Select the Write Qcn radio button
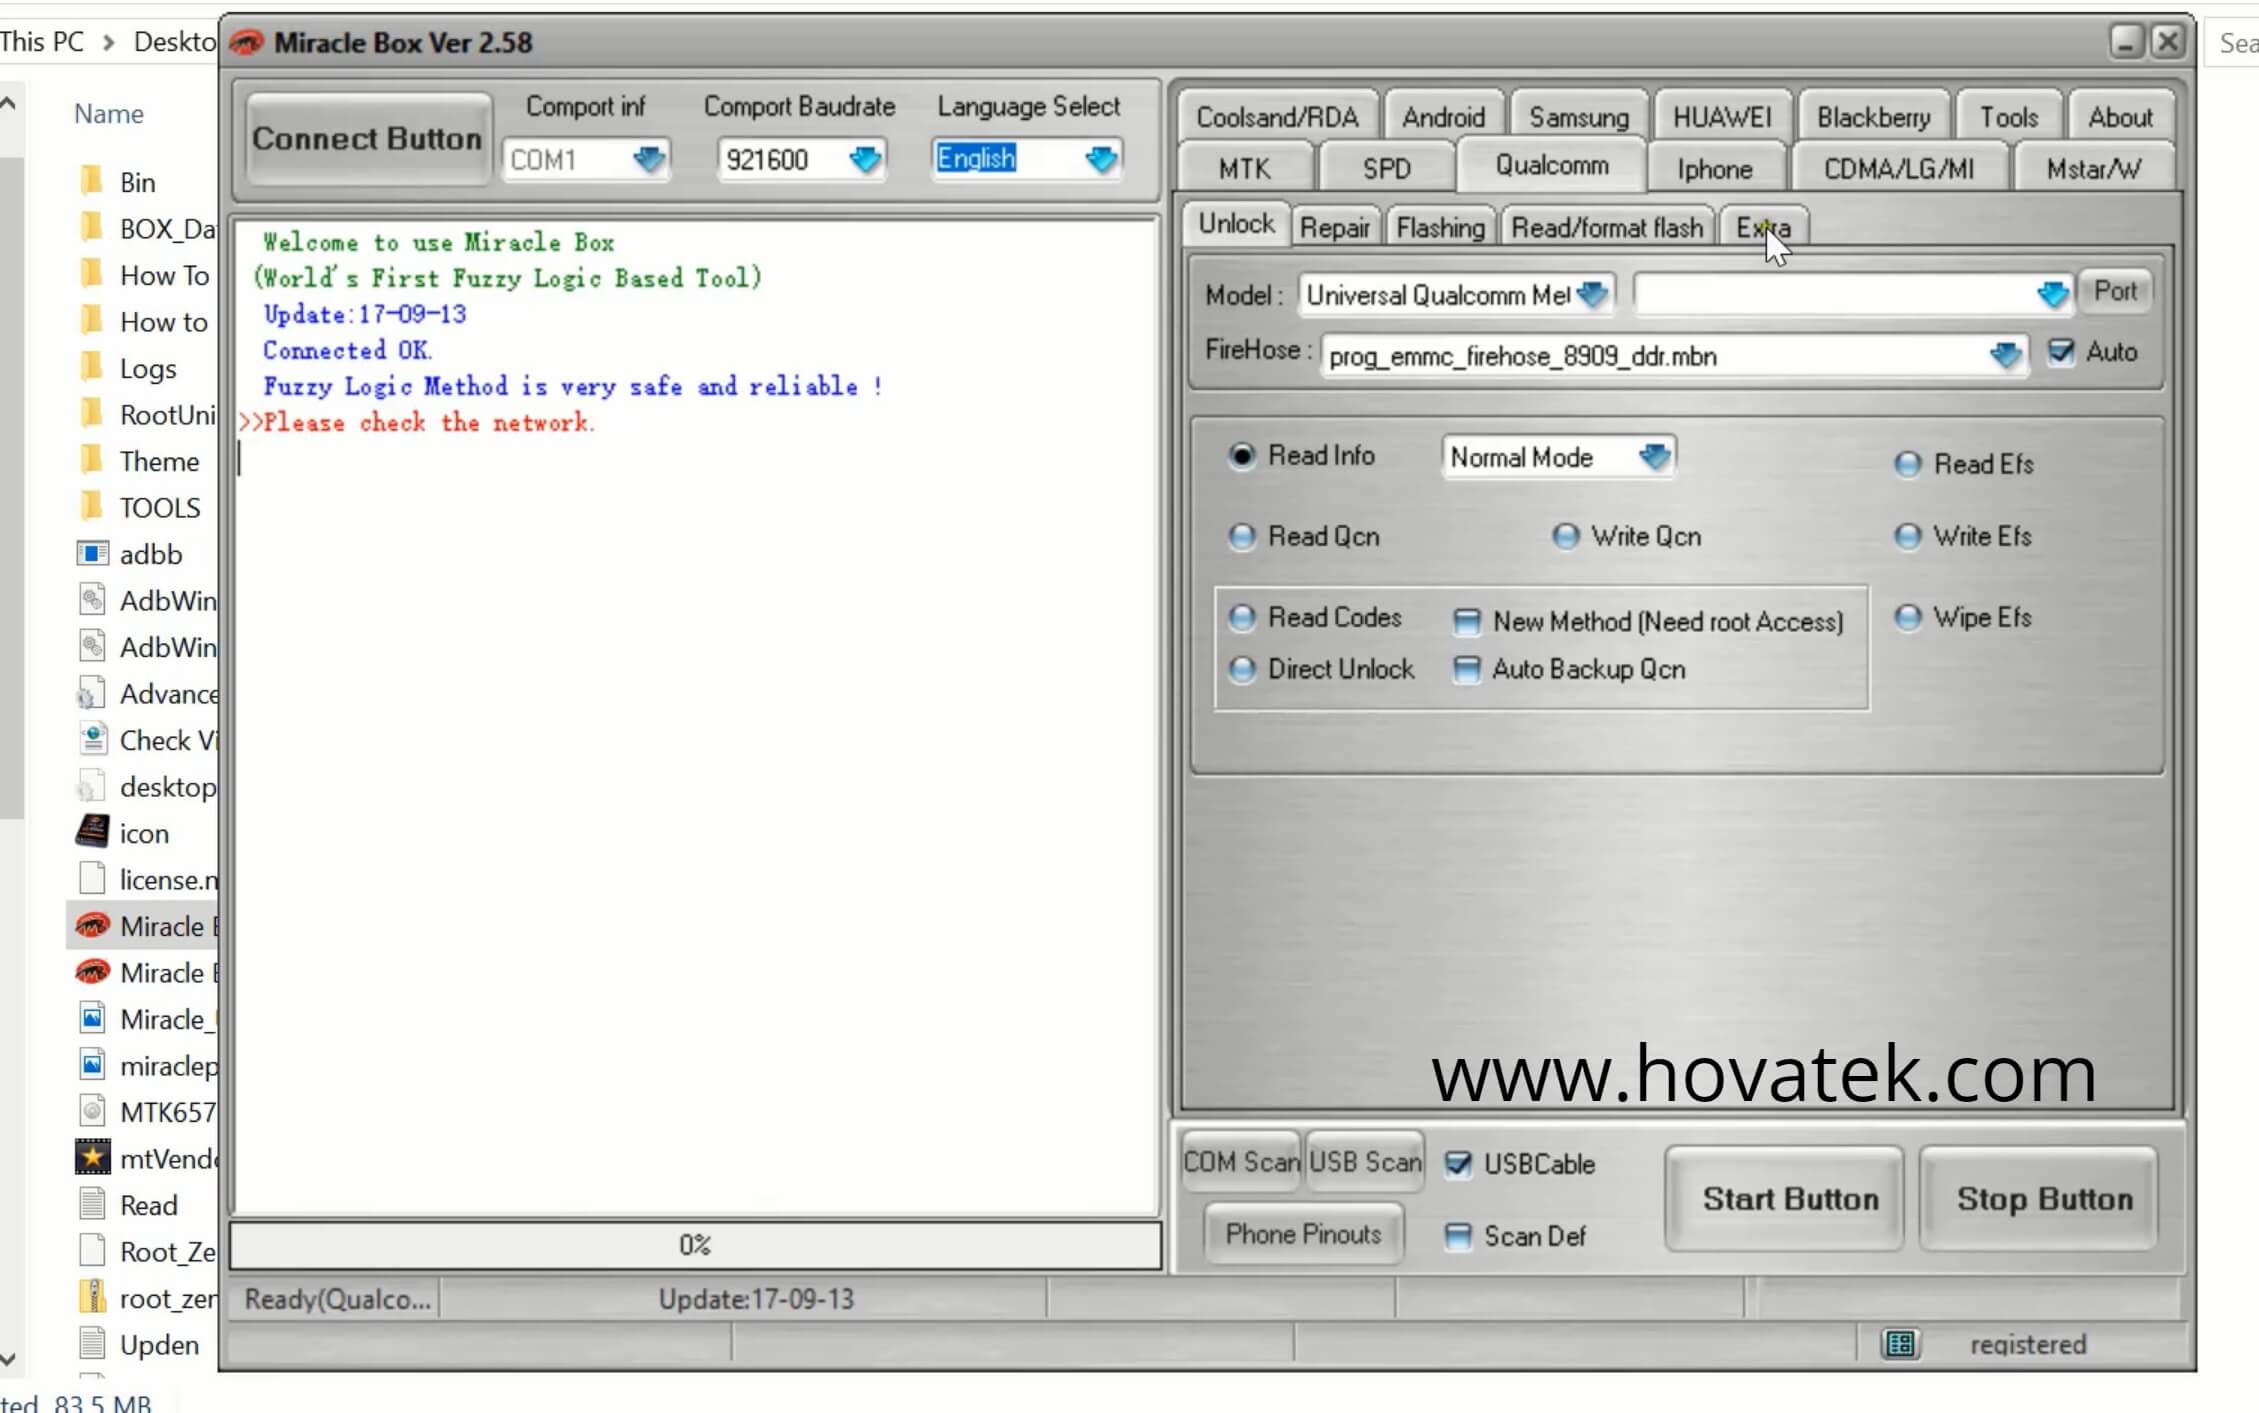The height and width of the screenshot is (1413, 2259). (1565, 537)
